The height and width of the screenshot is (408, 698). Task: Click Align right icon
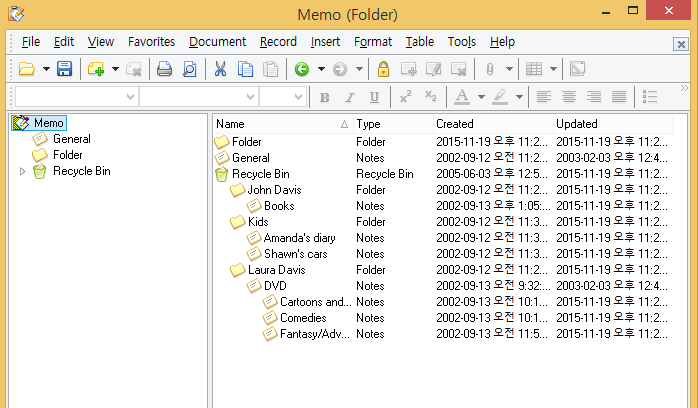click(594, 97)
